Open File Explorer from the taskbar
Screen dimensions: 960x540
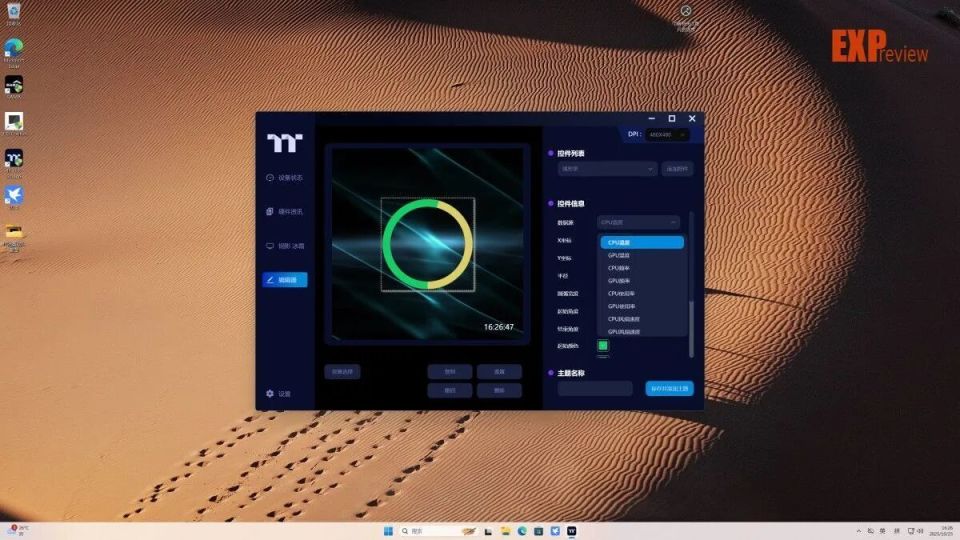pyautogui.click(x=505, y=531)
